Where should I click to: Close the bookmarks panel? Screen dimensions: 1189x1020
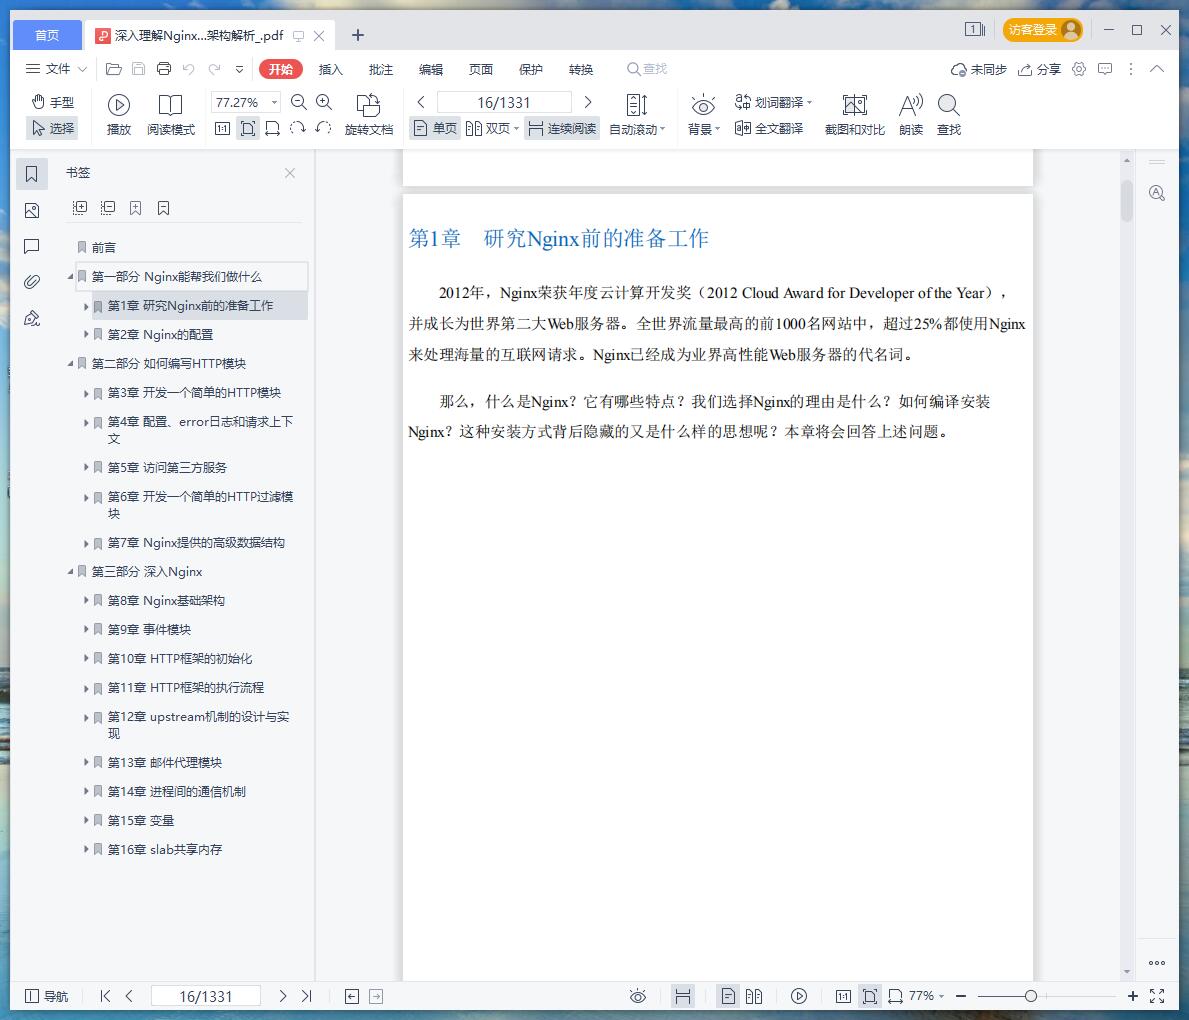[x=290, y=173]
